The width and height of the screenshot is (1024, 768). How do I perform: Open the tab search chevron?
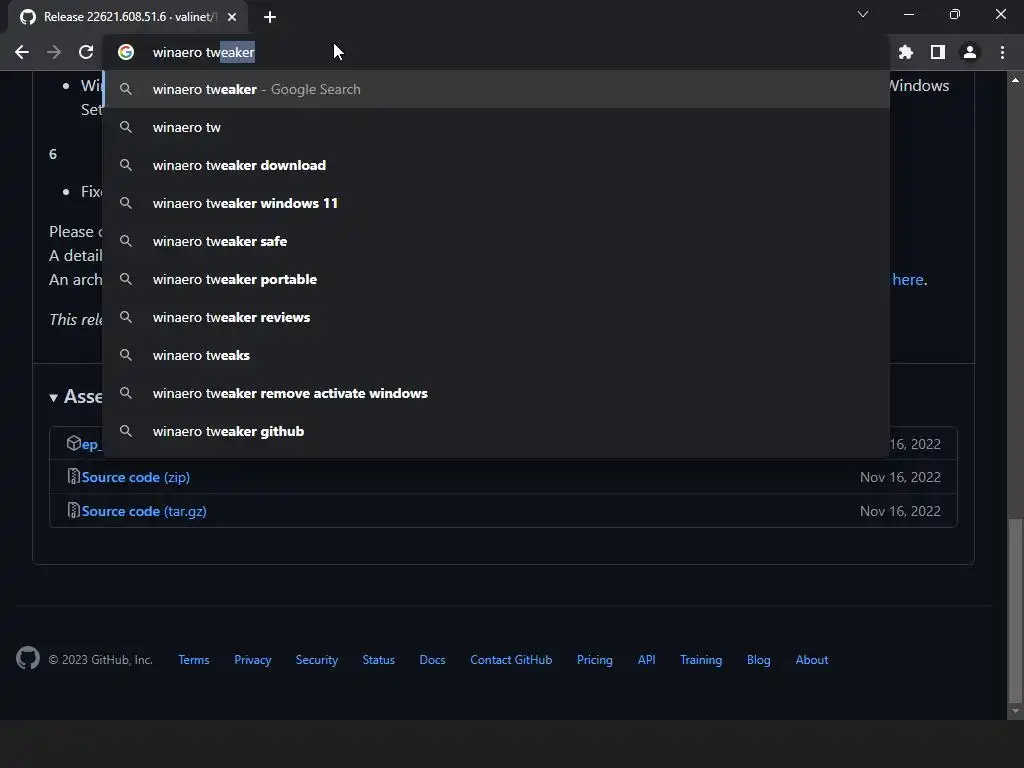tap(863, 14)
